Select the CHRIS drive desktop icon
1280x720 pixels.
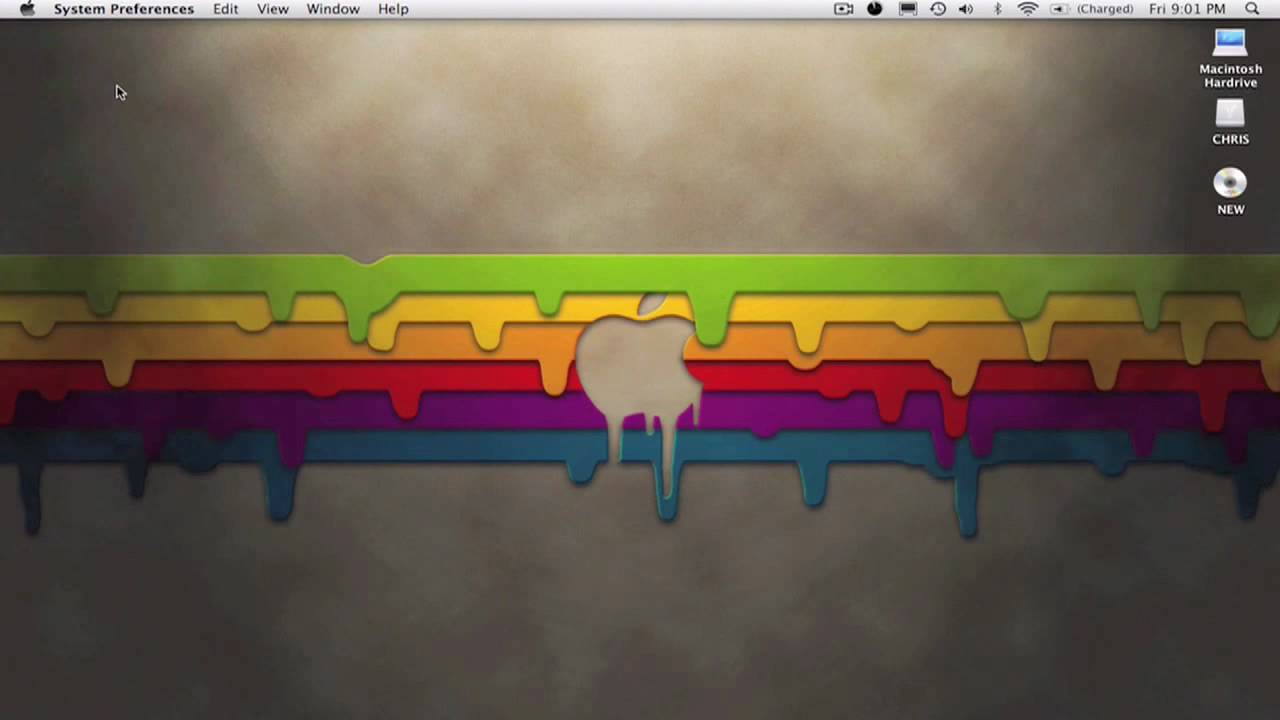[x=1230, y=122]
